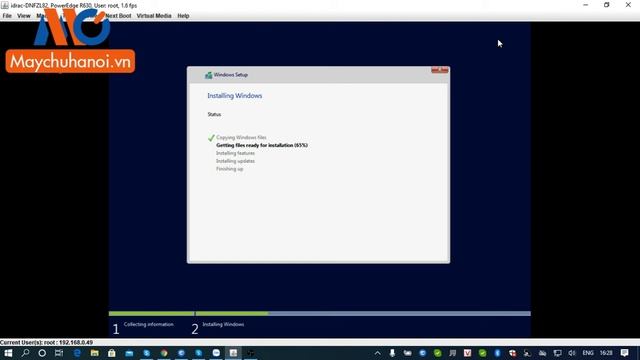
Task: Click Current User(s) status bar text
Action: pyautogui.click(x=47, y=342)
